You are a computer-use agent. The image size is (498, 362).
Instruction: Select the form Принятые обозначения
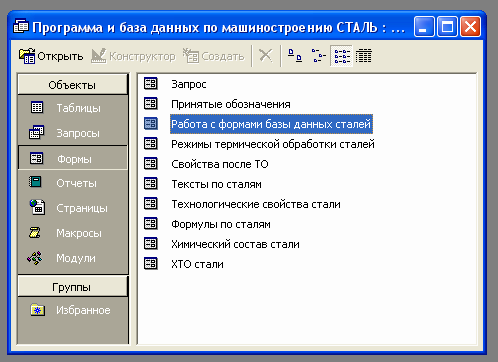point(231,104)
